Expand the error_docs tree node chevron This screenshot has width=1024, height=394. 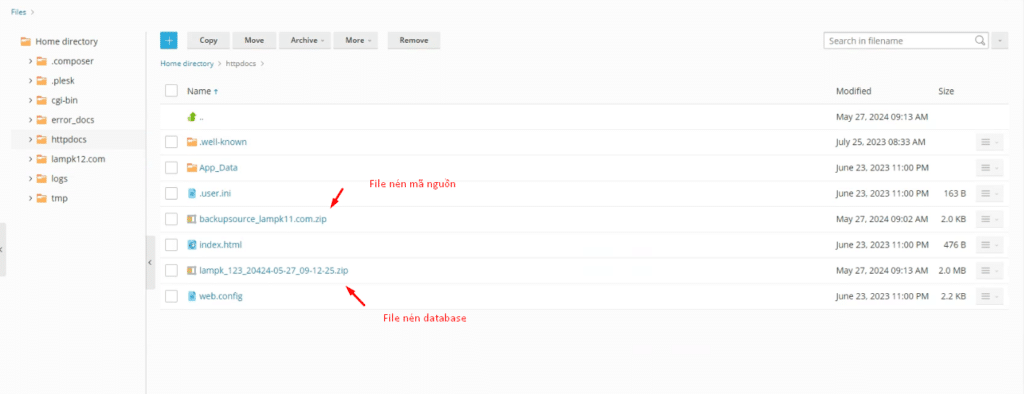(30, 120)
